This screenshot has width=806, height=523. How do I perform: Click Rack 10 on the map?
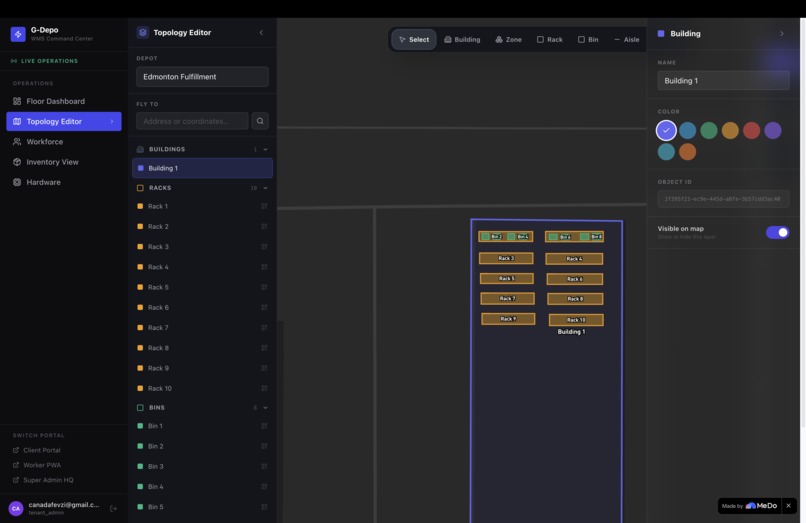(576, 320)
